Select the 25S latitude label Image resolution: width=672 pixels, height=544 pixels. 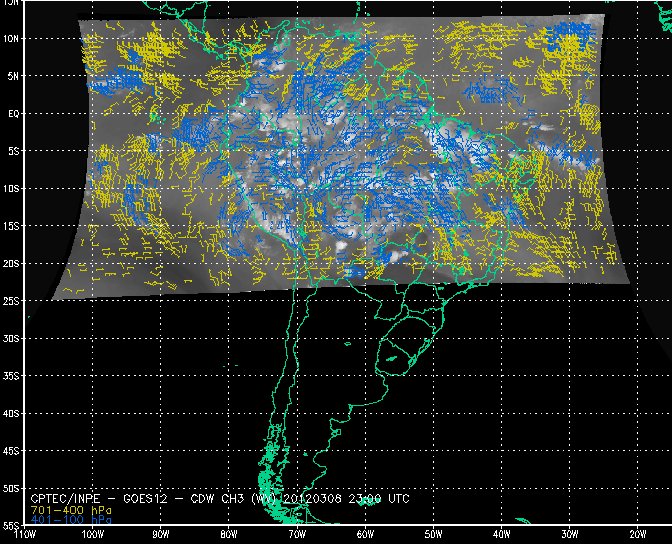point(11,301)
